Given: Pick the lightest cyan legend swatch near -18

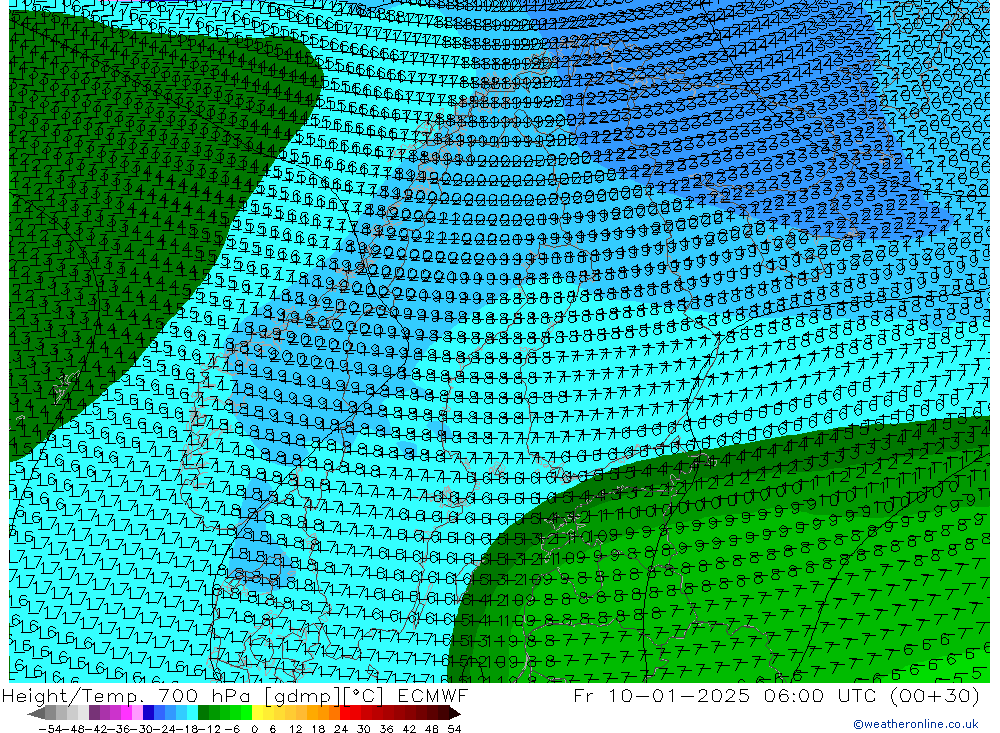Looking at the screenshot, I should (192, 713).
